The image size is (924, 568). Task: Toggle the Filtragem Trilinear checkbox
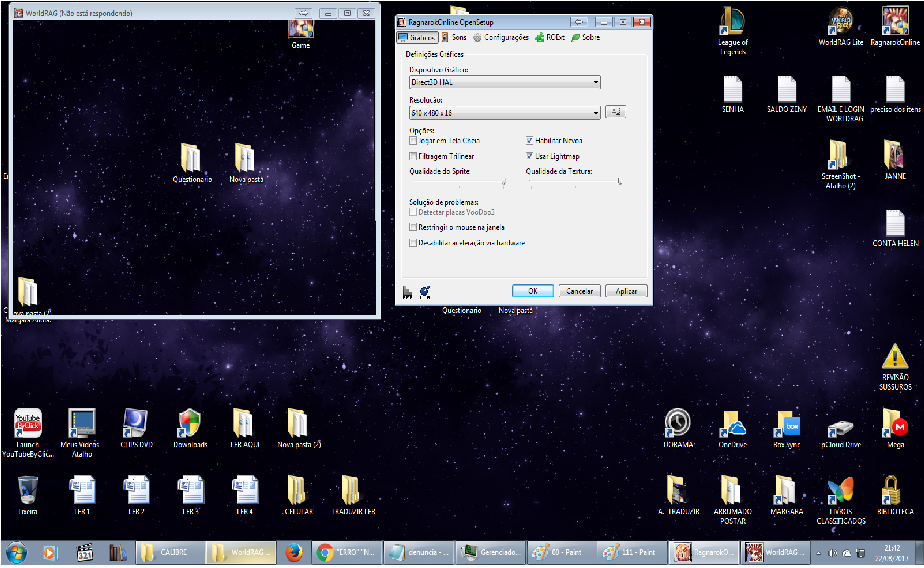(x=413, y=156)
